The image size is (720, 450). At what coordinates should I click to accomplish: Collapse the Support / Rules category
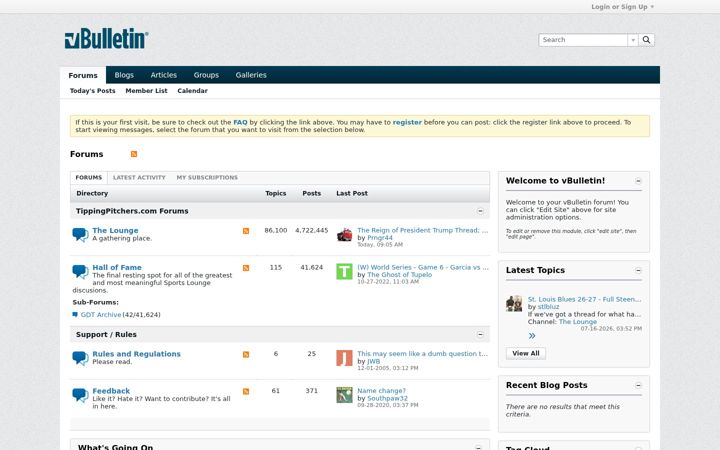480,335
